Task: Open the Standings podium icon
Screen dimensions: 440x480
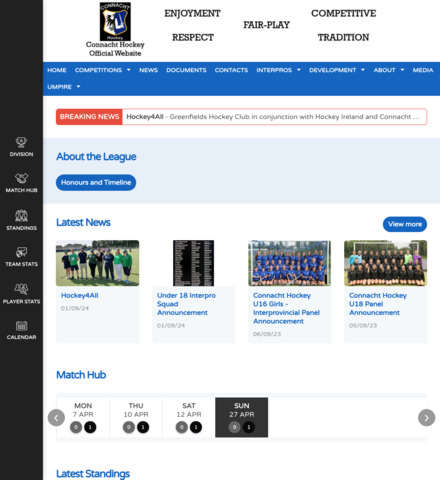Action: [21, 216]
